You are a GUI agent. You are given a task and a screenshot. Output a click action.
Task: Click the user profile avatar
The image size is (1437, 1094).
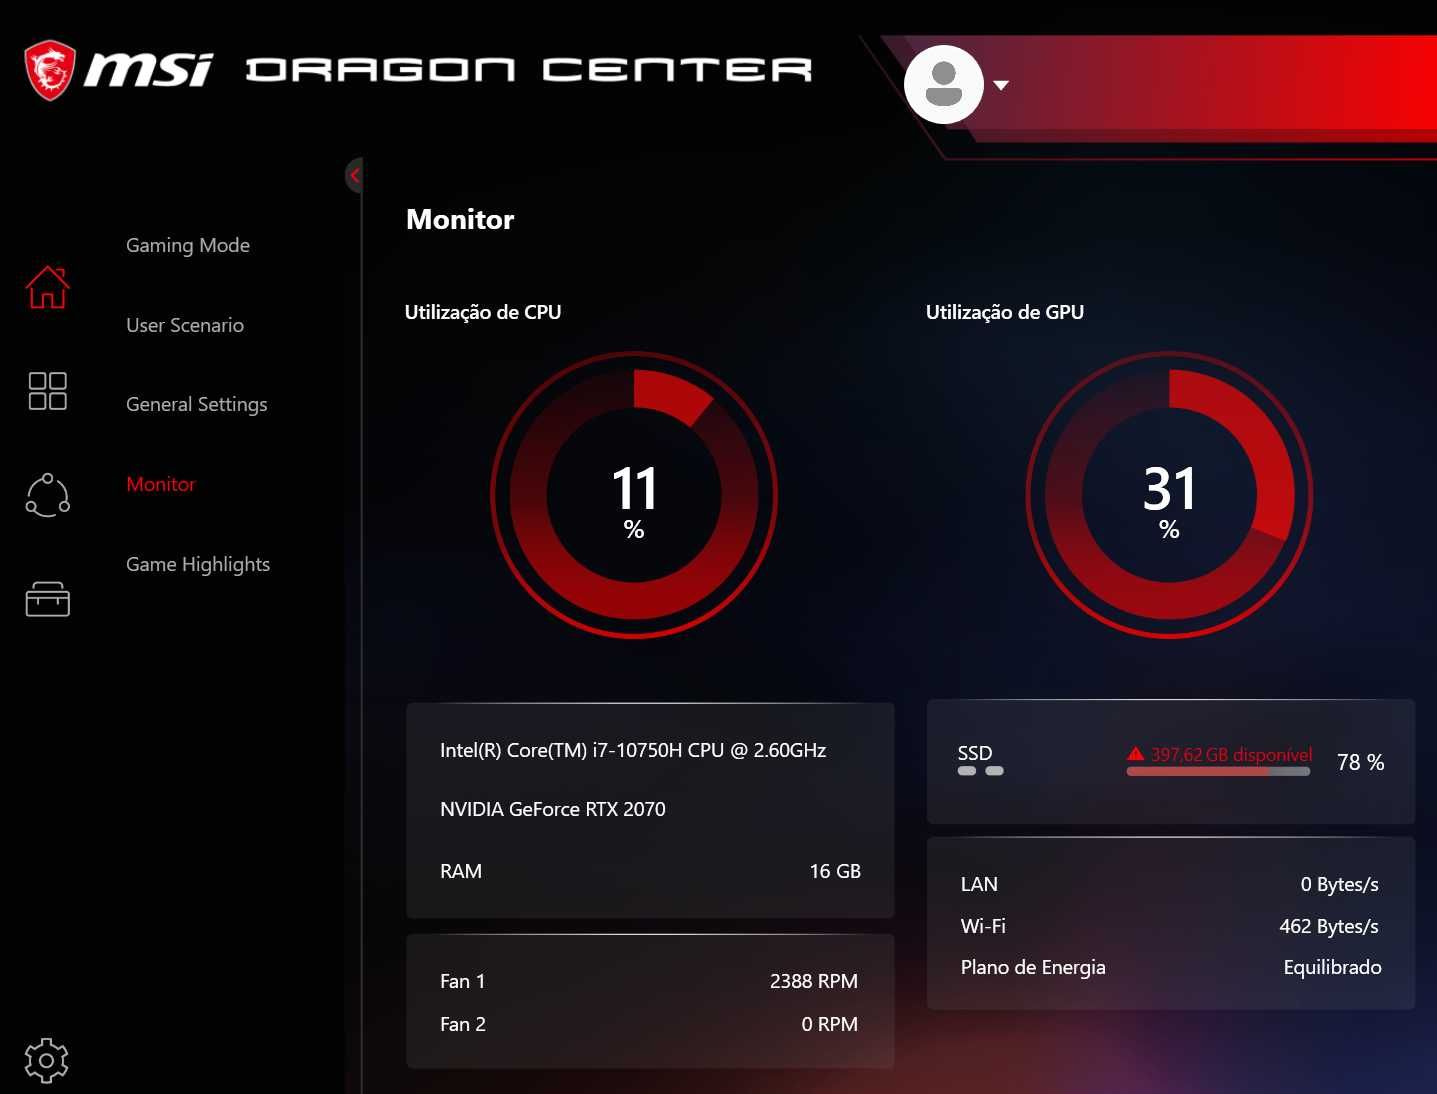[x=944, y=84]
